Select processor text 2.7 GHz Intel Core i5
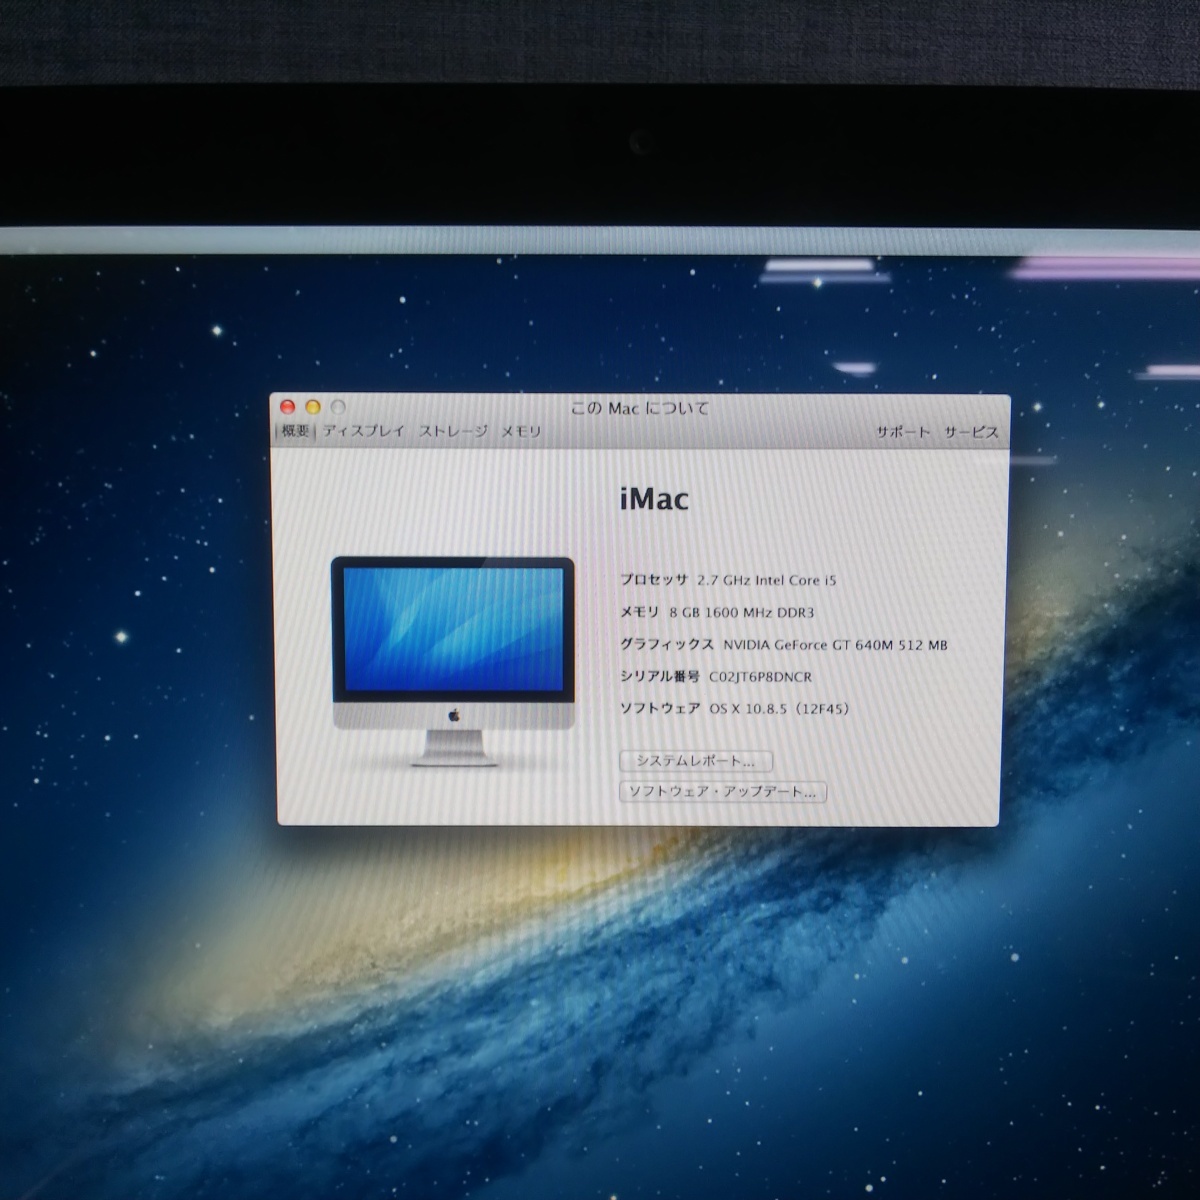Screen dimensions: 1200x1200 767,580
